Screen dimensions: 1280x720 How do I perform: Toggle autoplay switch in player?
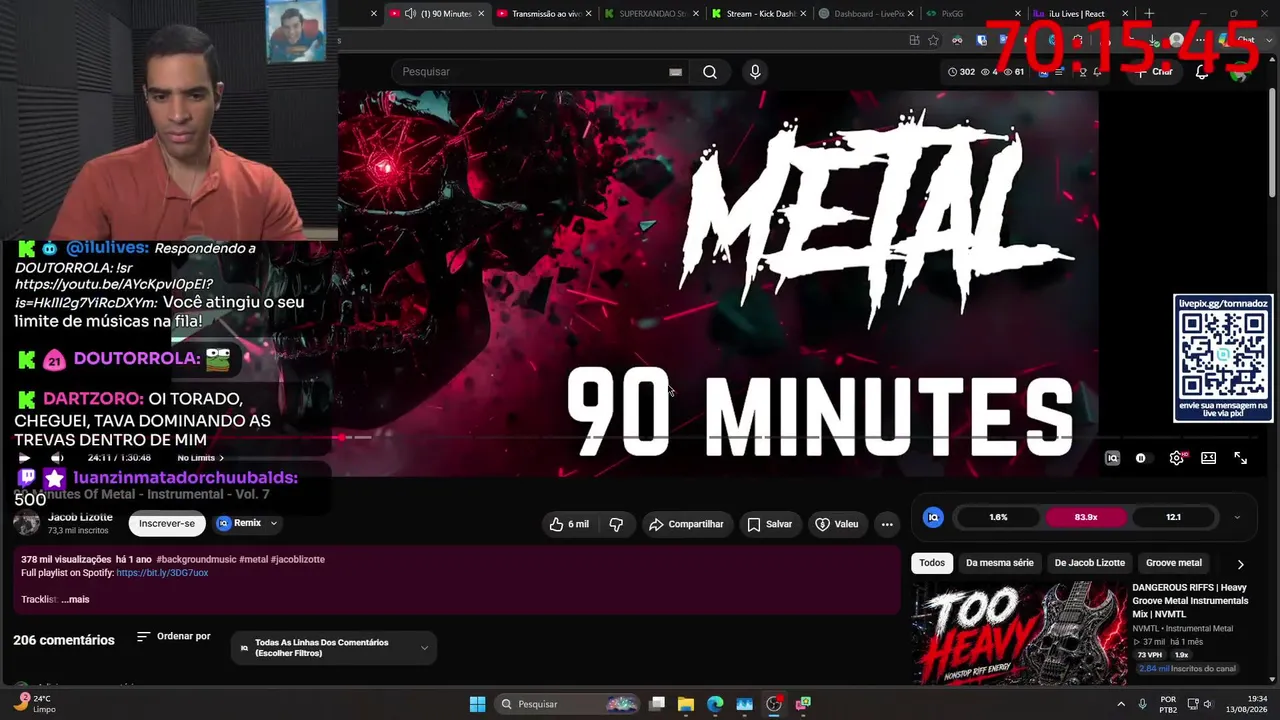coord(1141,458)
